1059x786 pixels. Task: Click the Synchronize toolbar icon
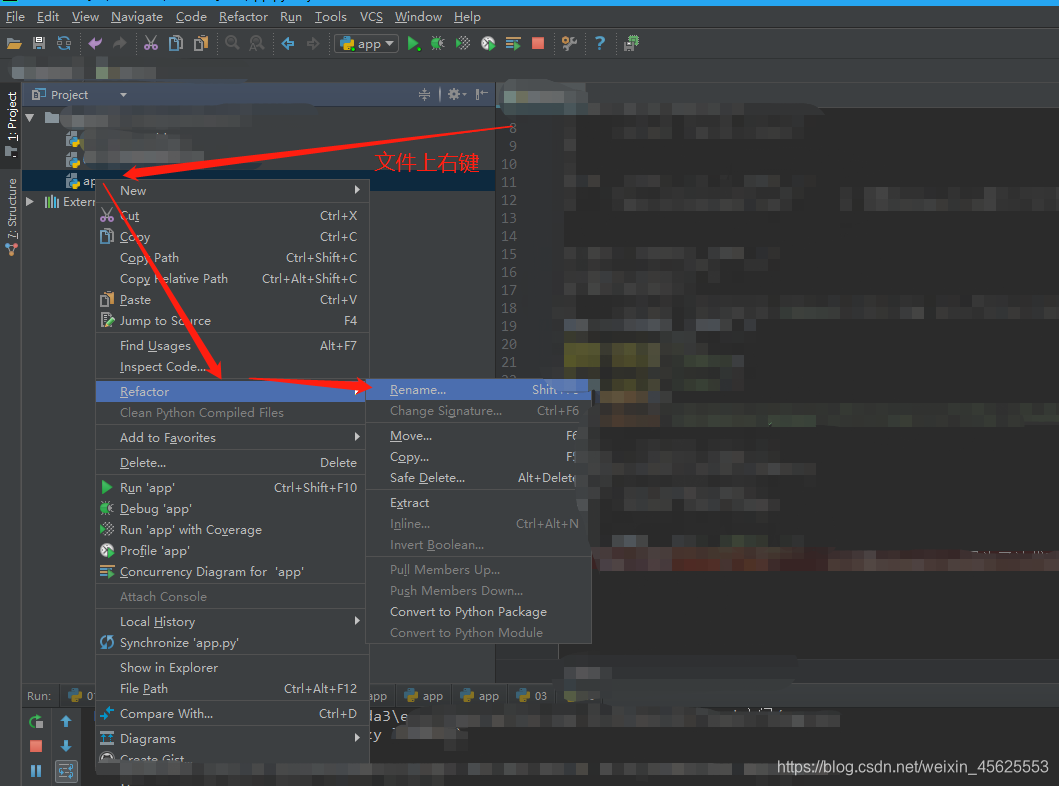click(64, 44)
